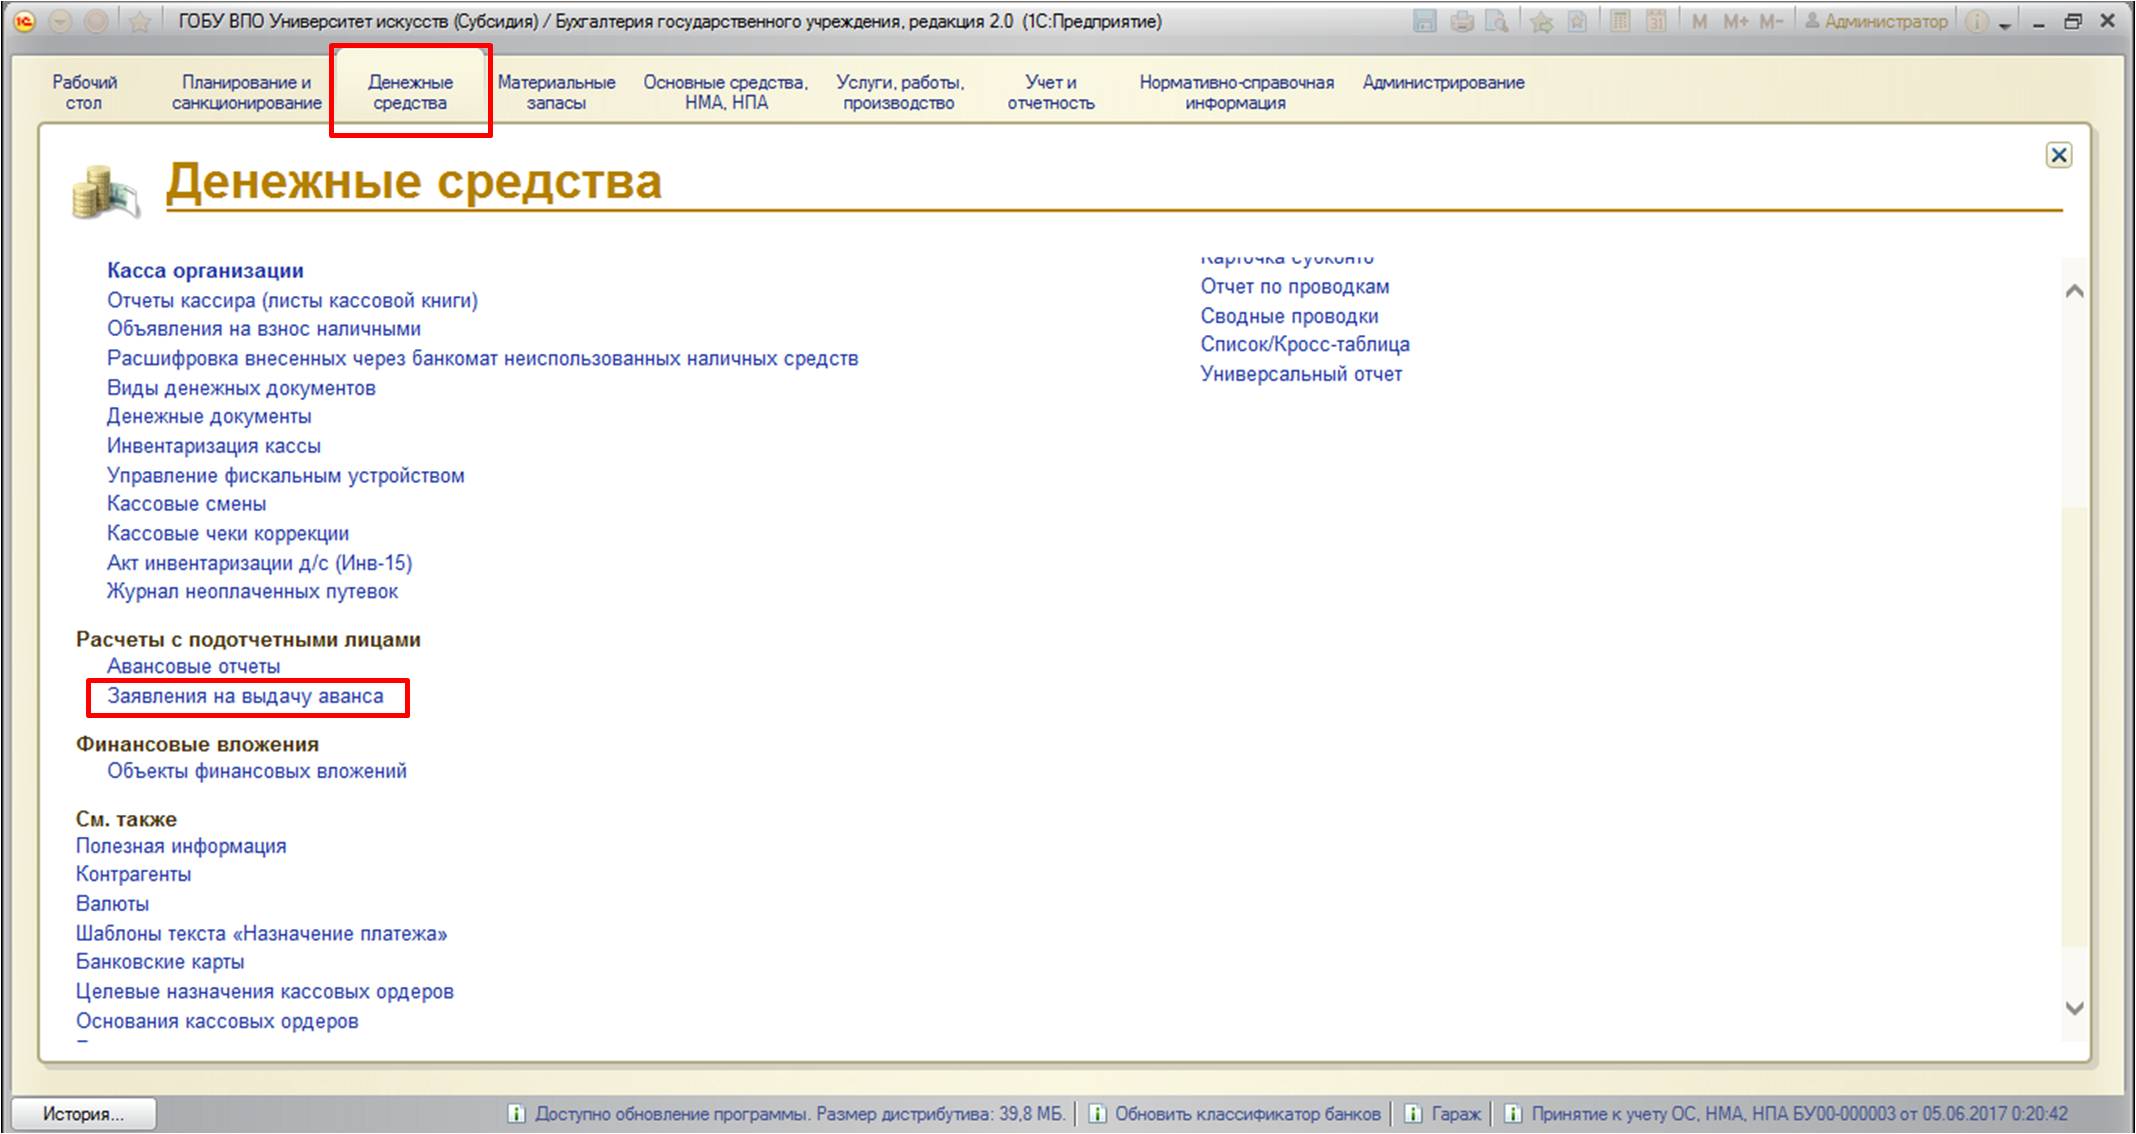Viewport: 2136px width, 1134px height.
Task: Open the Calculator icon
Action: click(1621, 21)
